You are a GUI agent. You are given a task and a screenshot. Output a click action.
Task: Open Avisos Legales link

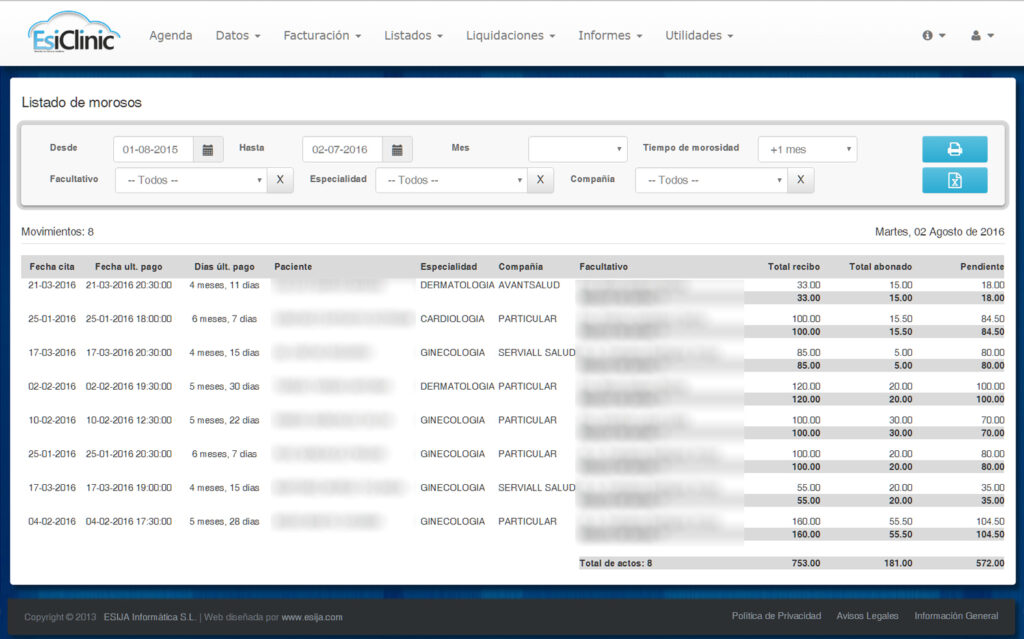point(867,615)
